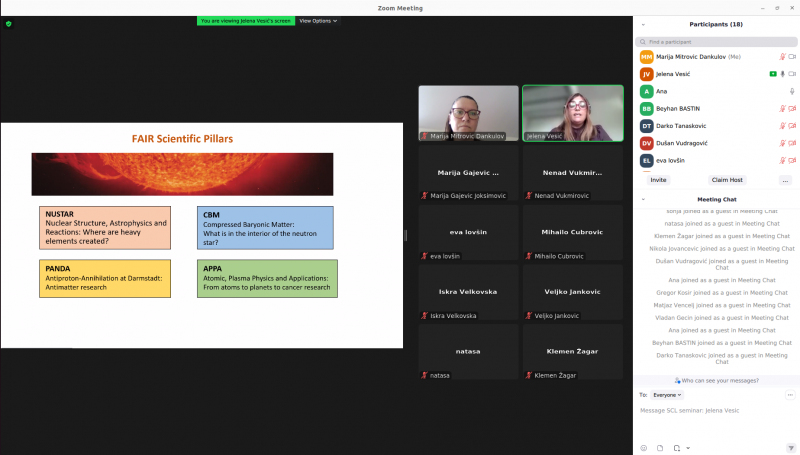Image resolution: width=800 pixels, height=455 pixels.
Task: Click Darko Tanaskovic's camera-off icon
Action: (792, 126)
